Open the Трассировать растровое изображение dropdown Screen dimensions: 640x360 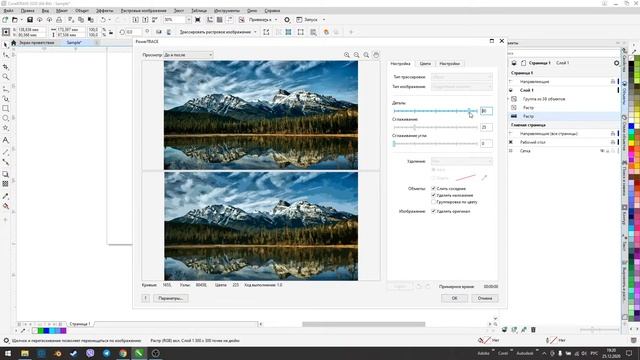[x=255, y=32]
